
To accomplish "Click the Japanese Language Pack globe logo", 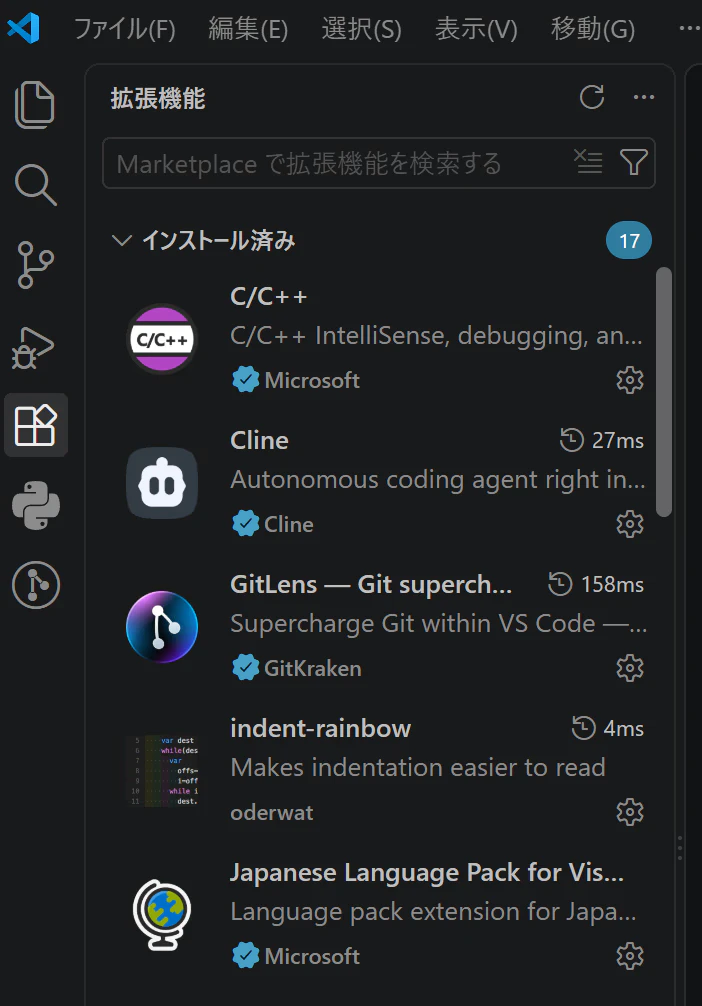I will (x=162, y=914).
